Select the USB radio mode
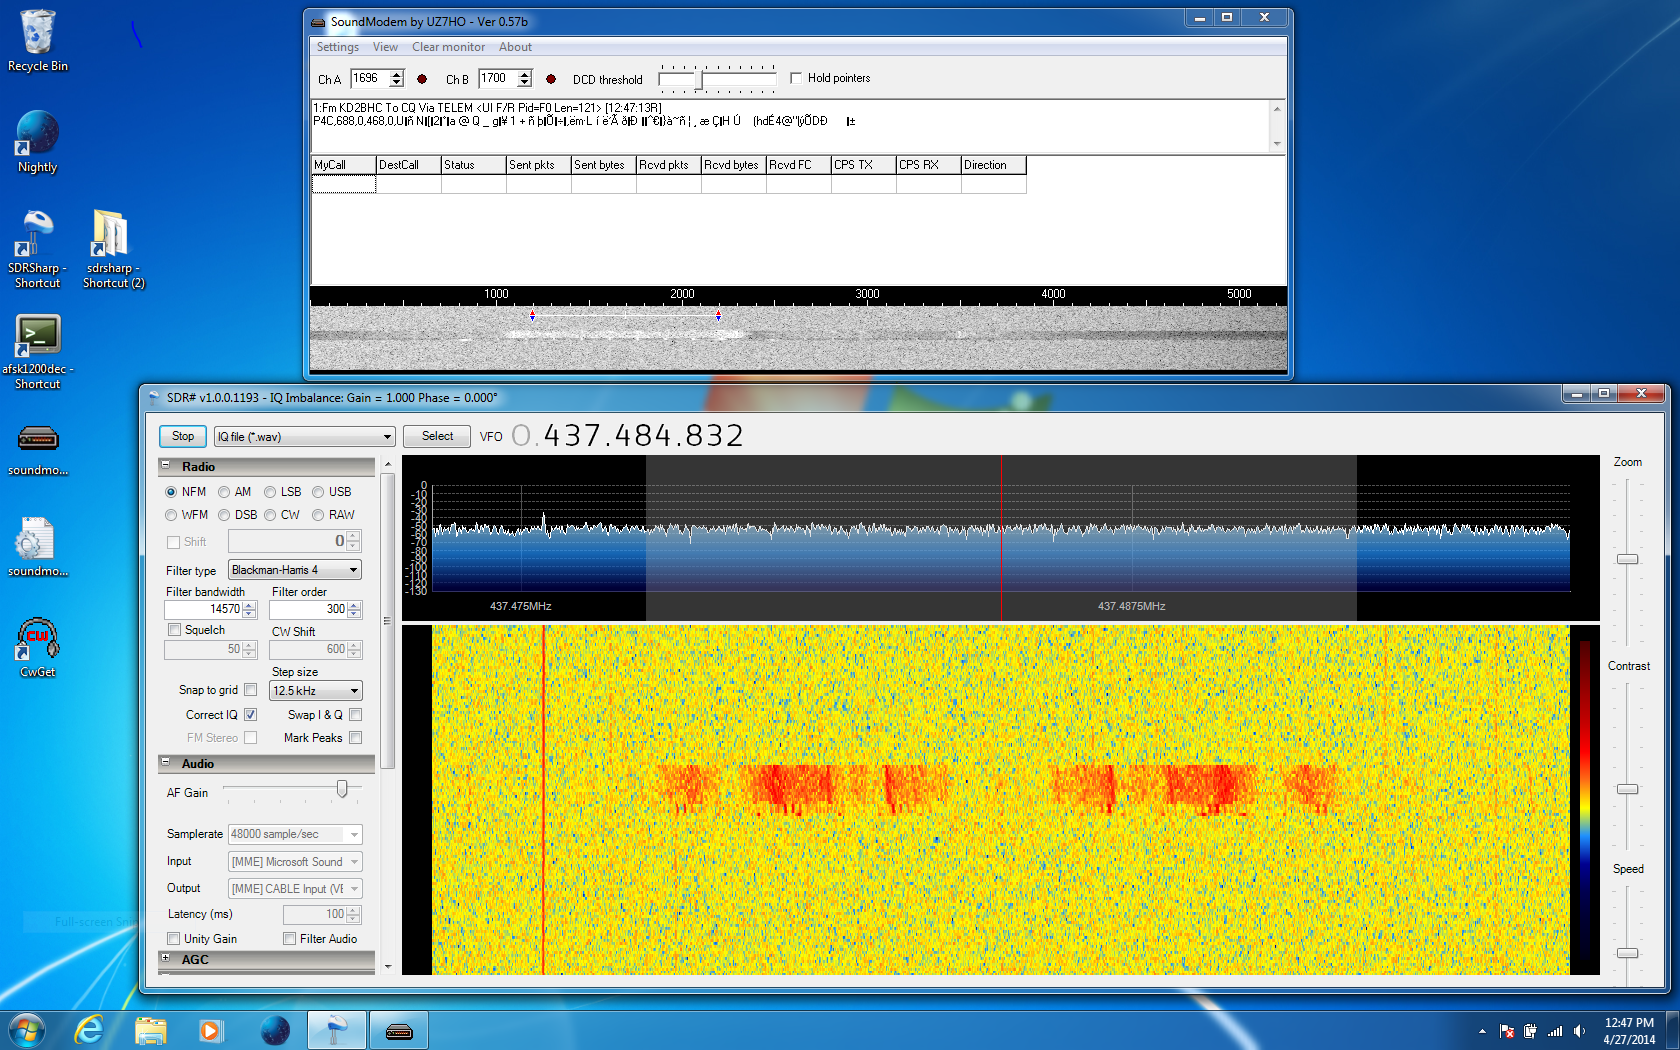 318,492
